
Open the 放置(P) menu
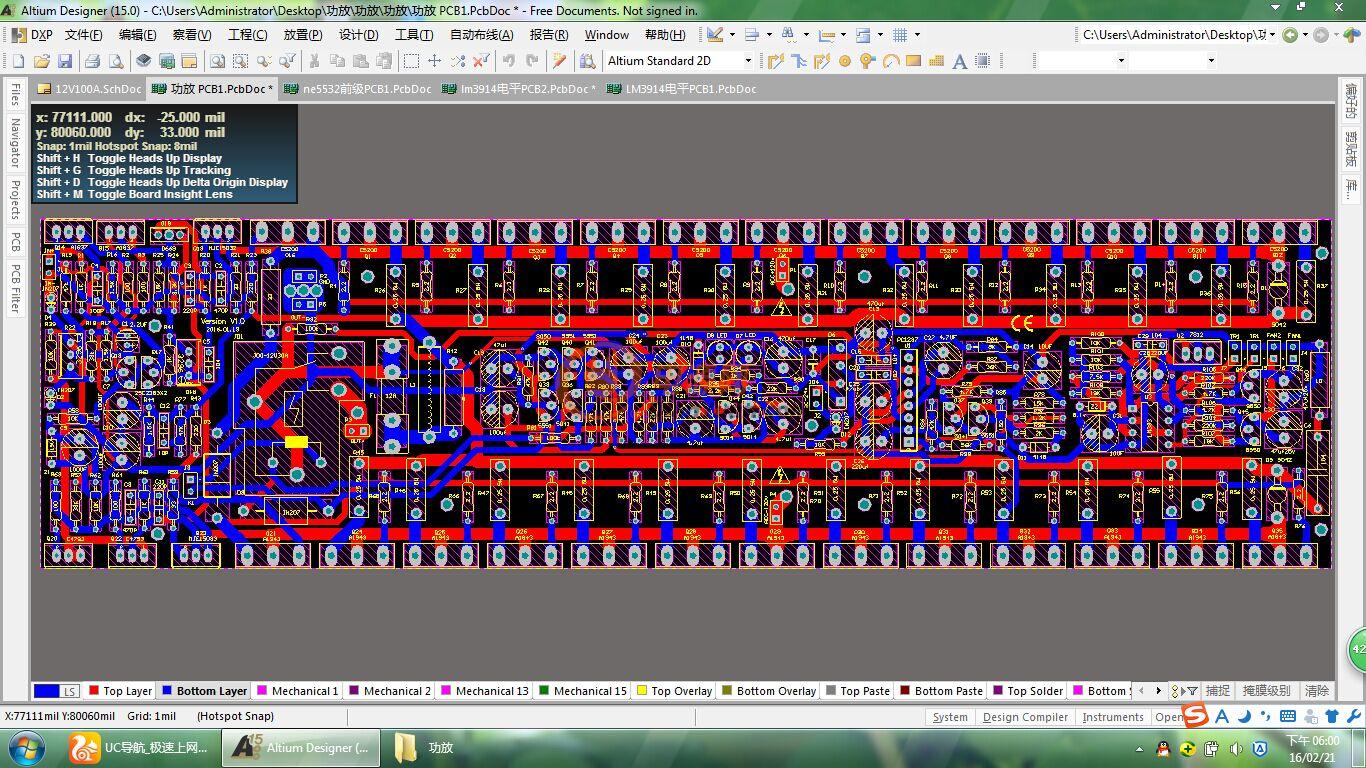pos(303,35)
